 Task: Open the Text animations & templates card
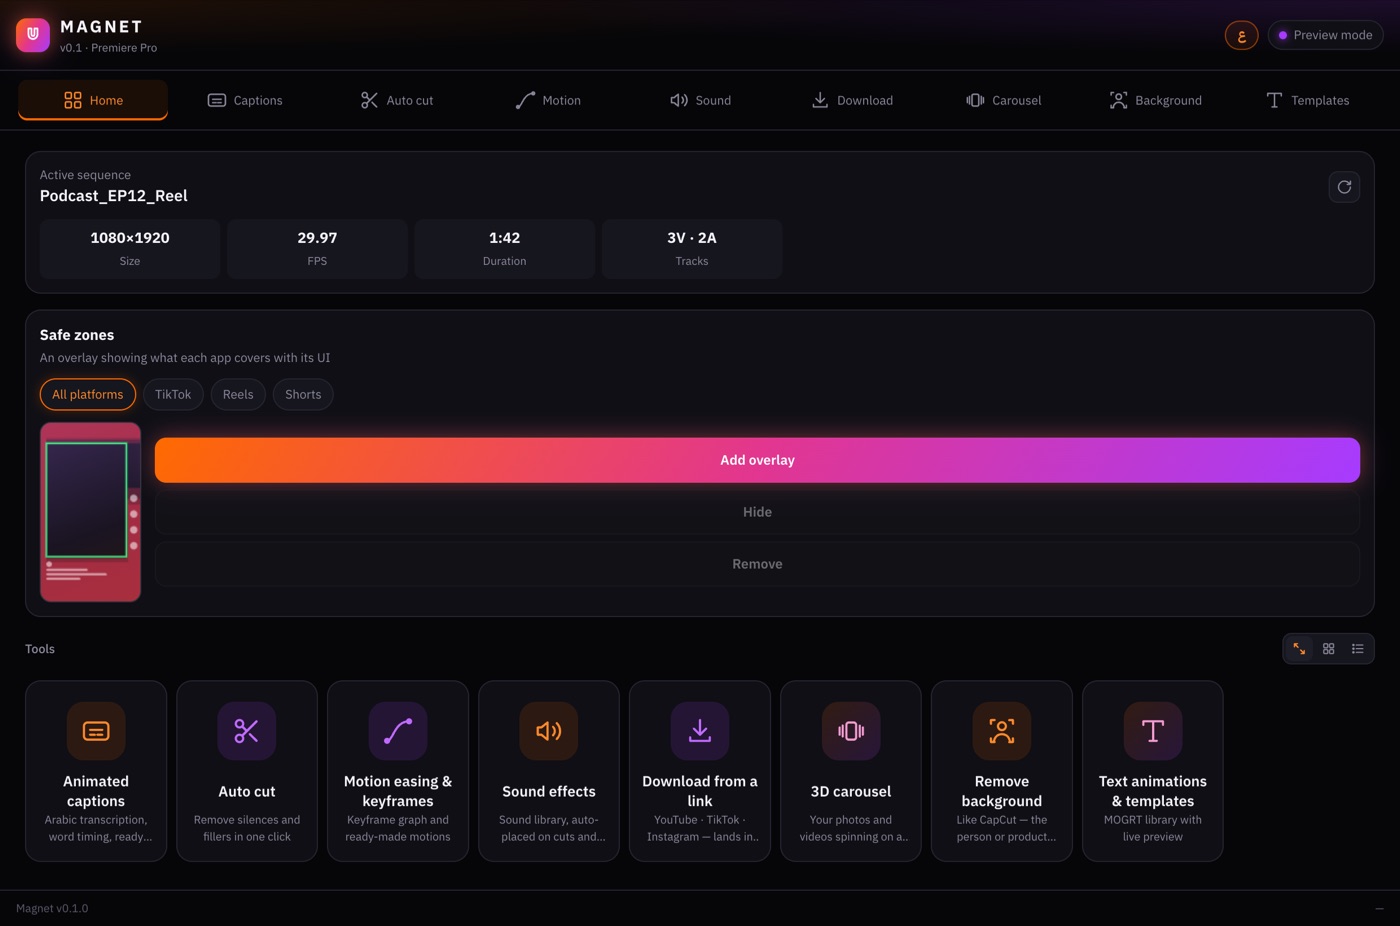click(1153, 771)
